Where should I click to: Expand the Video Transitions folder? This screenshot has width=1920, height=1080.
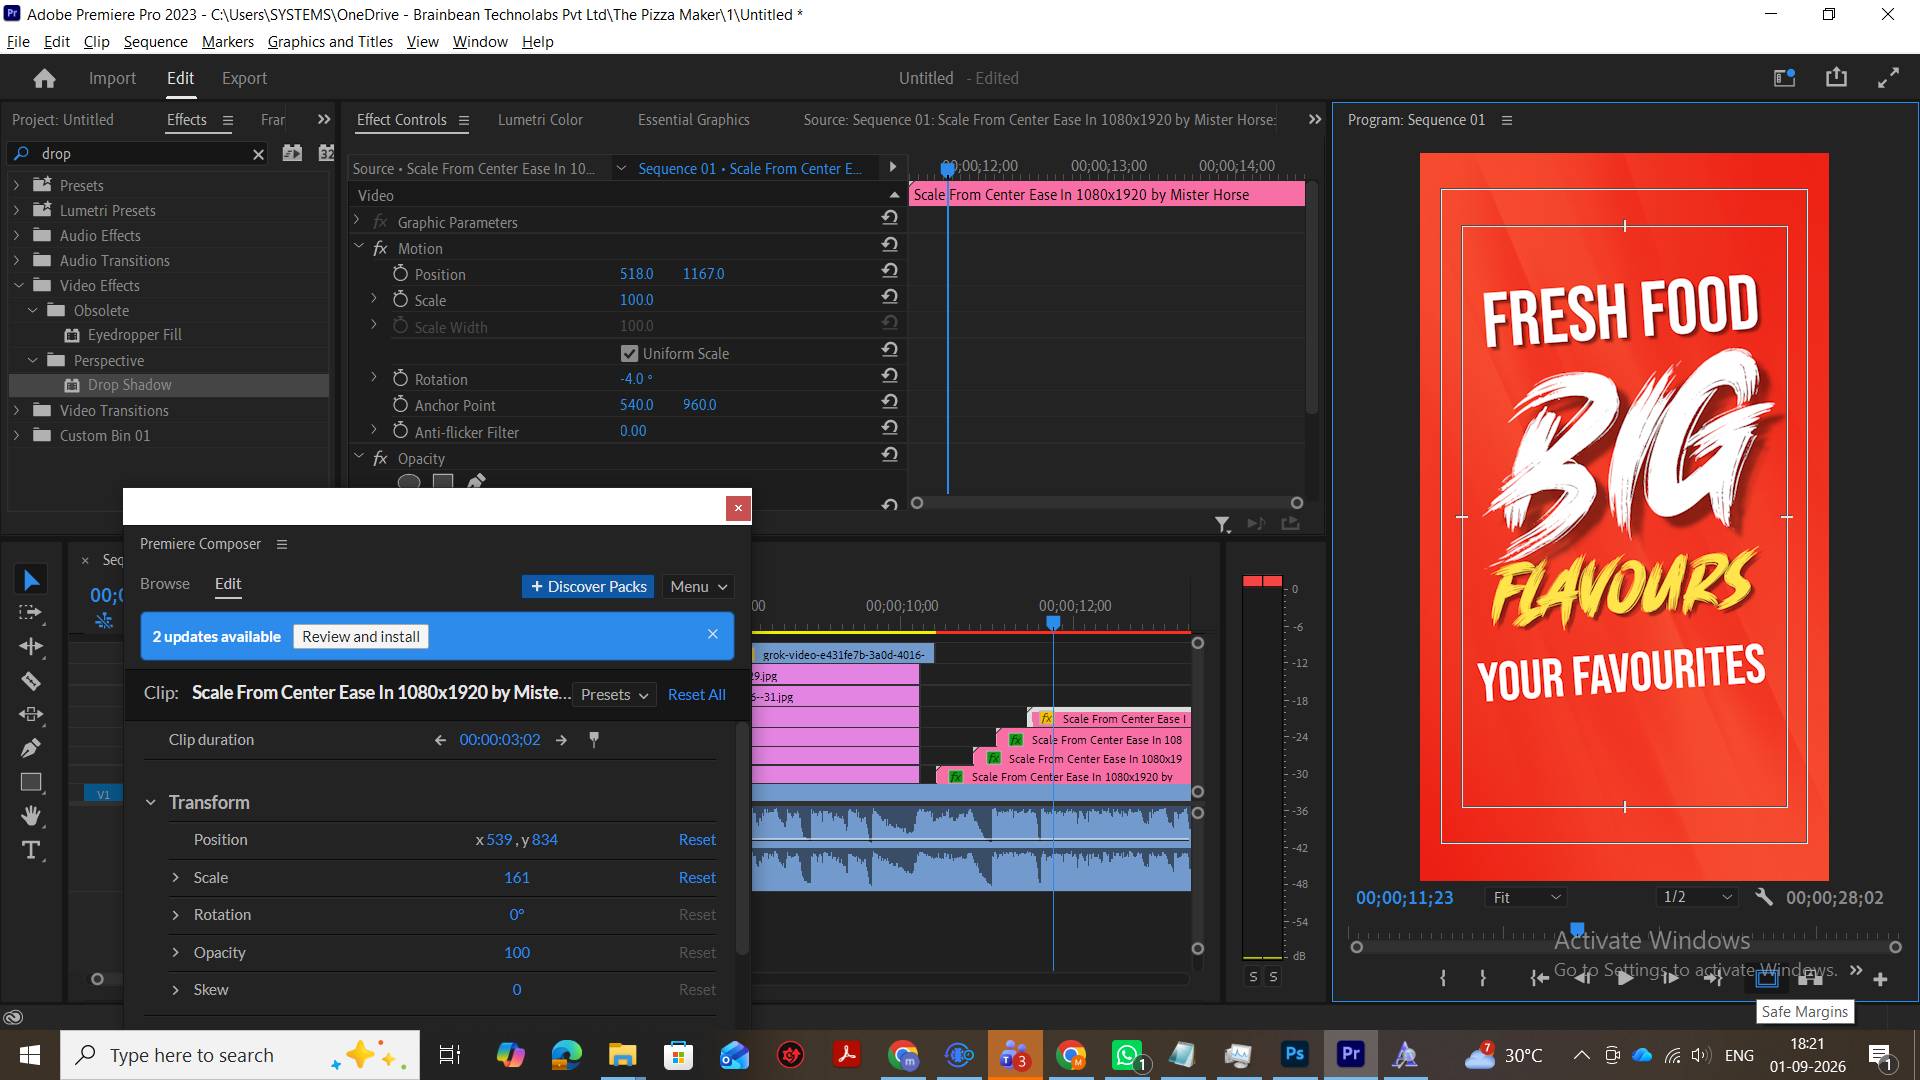click(16, 410)
